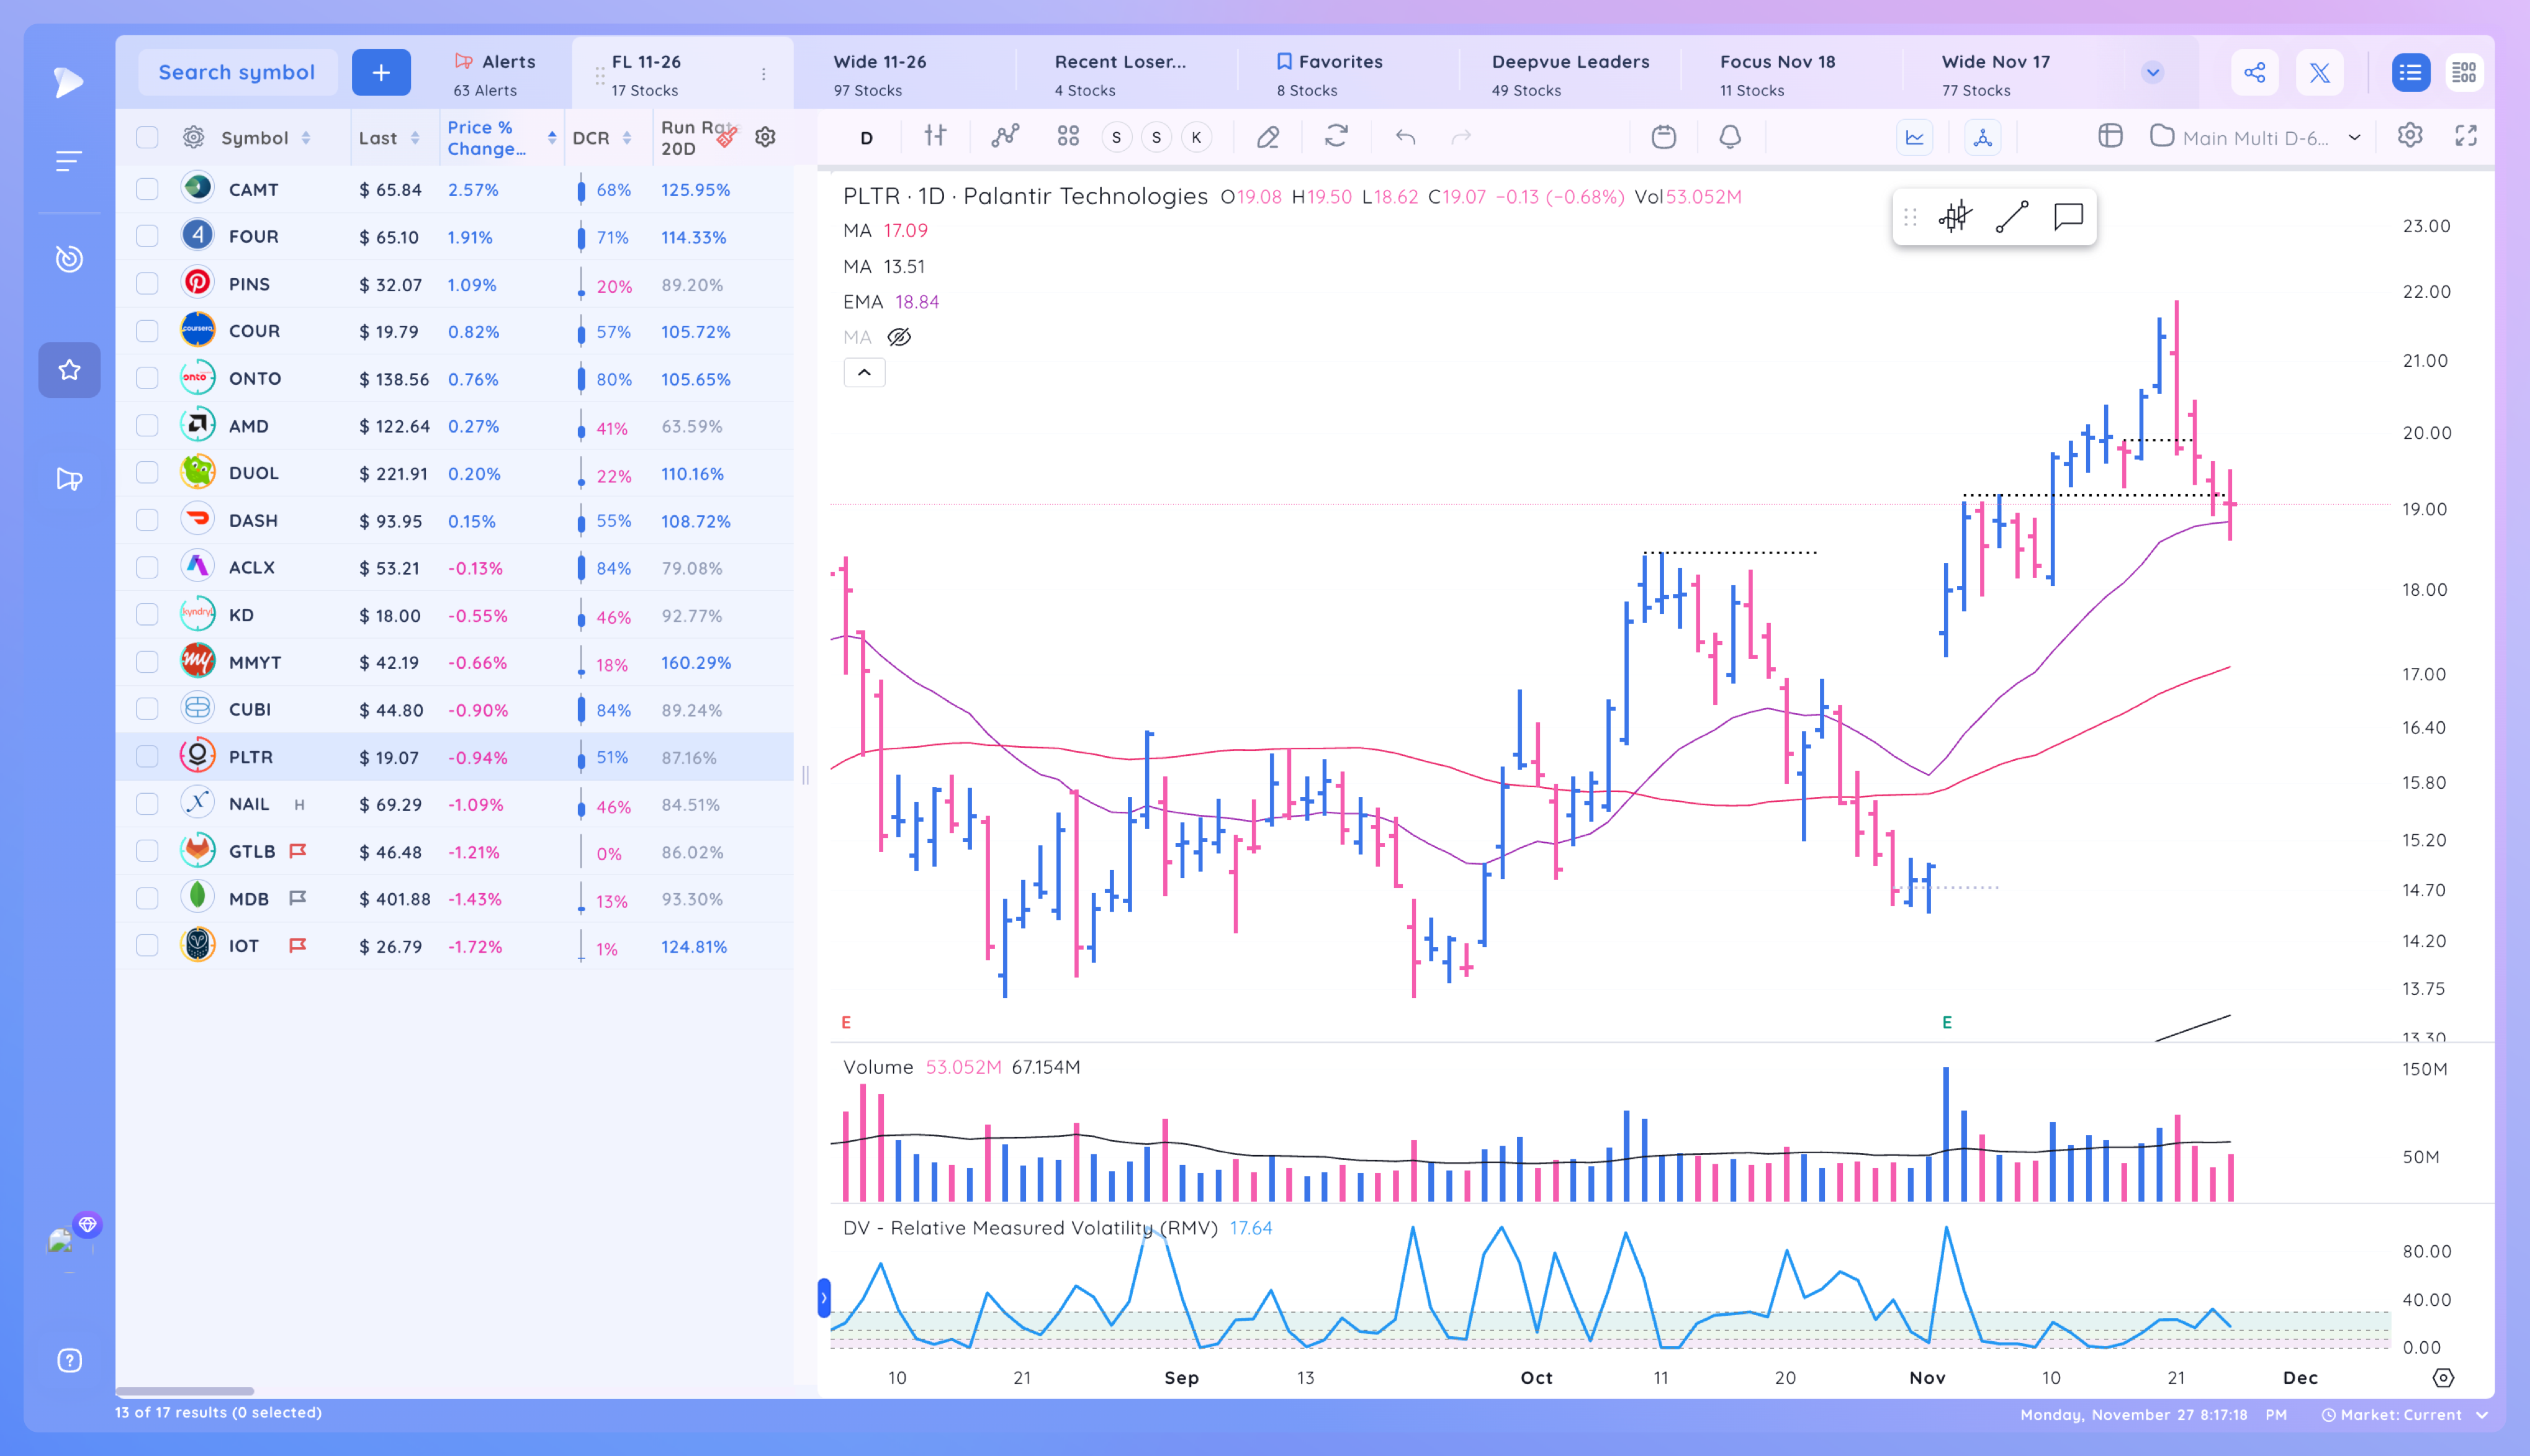
Task: Open the calendar date icon in chart toolbar
Action: (1663, 136)
